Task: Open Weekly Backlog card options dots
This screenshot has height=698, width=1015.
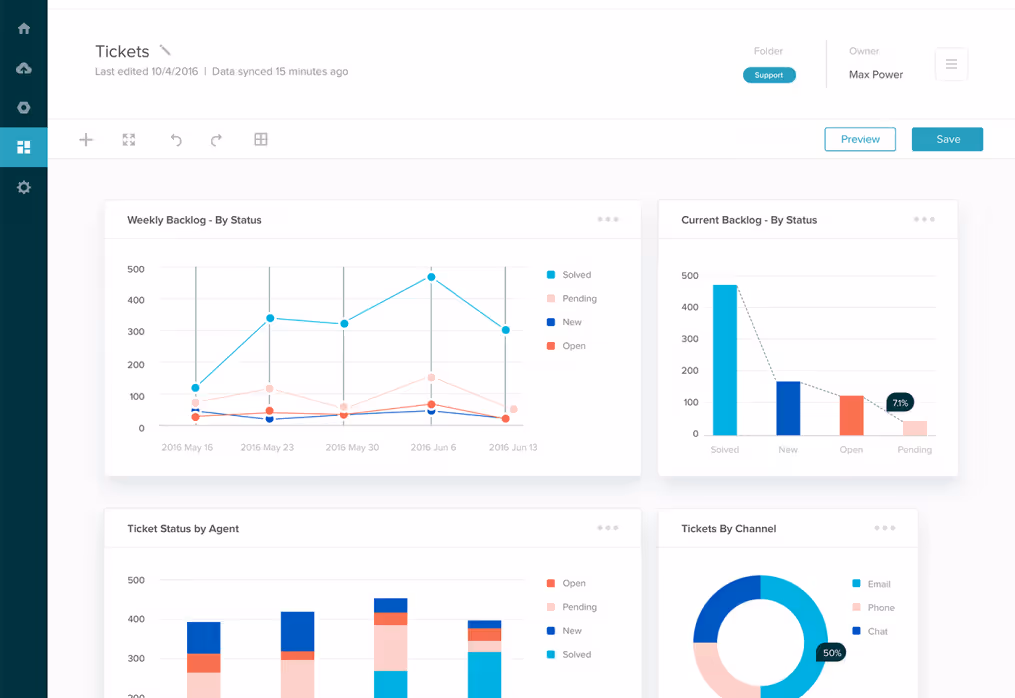Action: click(608, 220)
